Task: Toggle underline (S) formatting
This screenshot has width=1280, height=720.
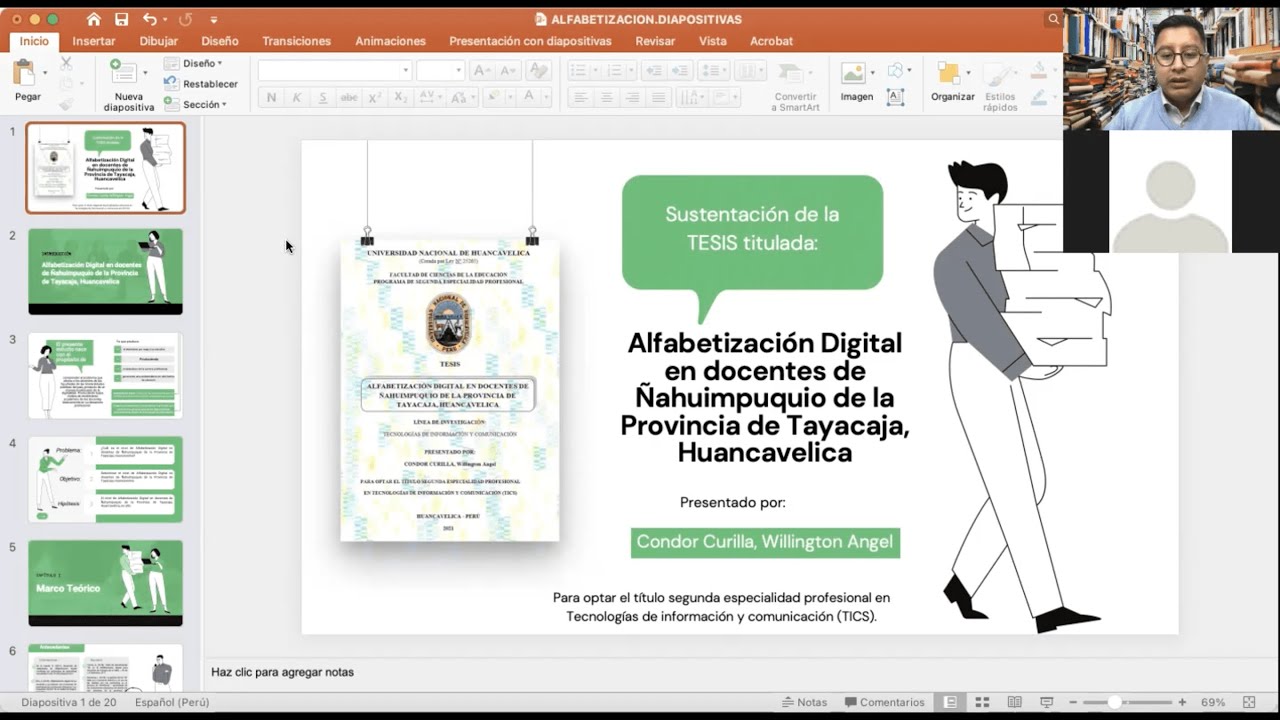Action: pos(323,97)
